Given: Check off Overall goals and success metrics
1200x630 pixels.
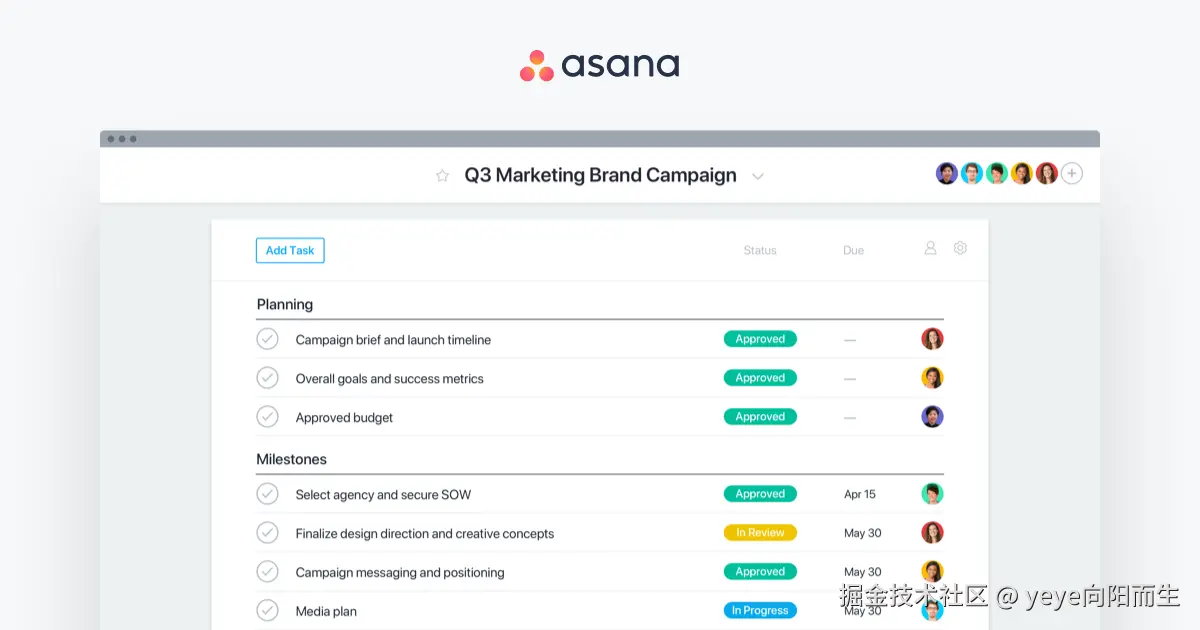Looking at the screenshot, I should [x=267, y=378].
